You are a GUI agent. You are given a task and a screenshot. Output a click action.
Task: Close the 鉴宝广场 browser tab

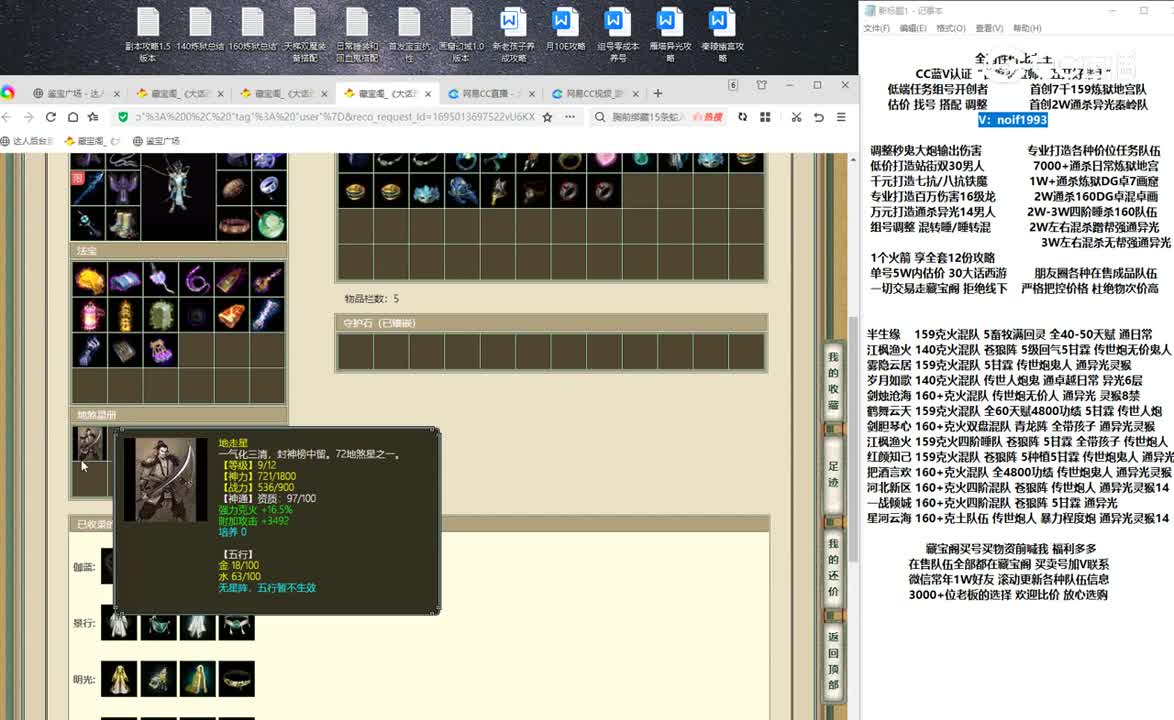pyautogui.click(x=116, y=94)
